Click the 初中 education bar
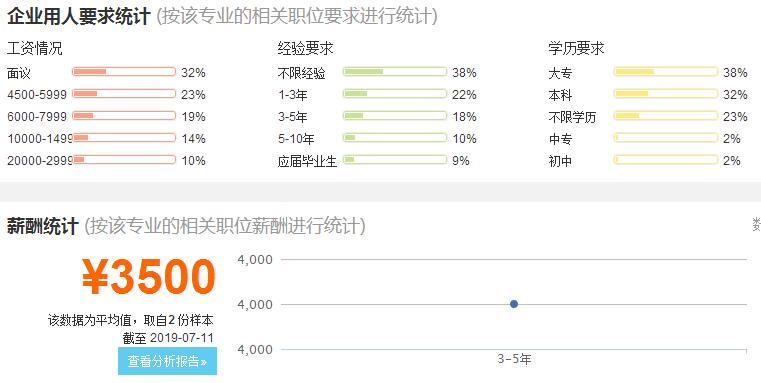The width and height of the screenshot is (761, 383). [x=665, y=160]
